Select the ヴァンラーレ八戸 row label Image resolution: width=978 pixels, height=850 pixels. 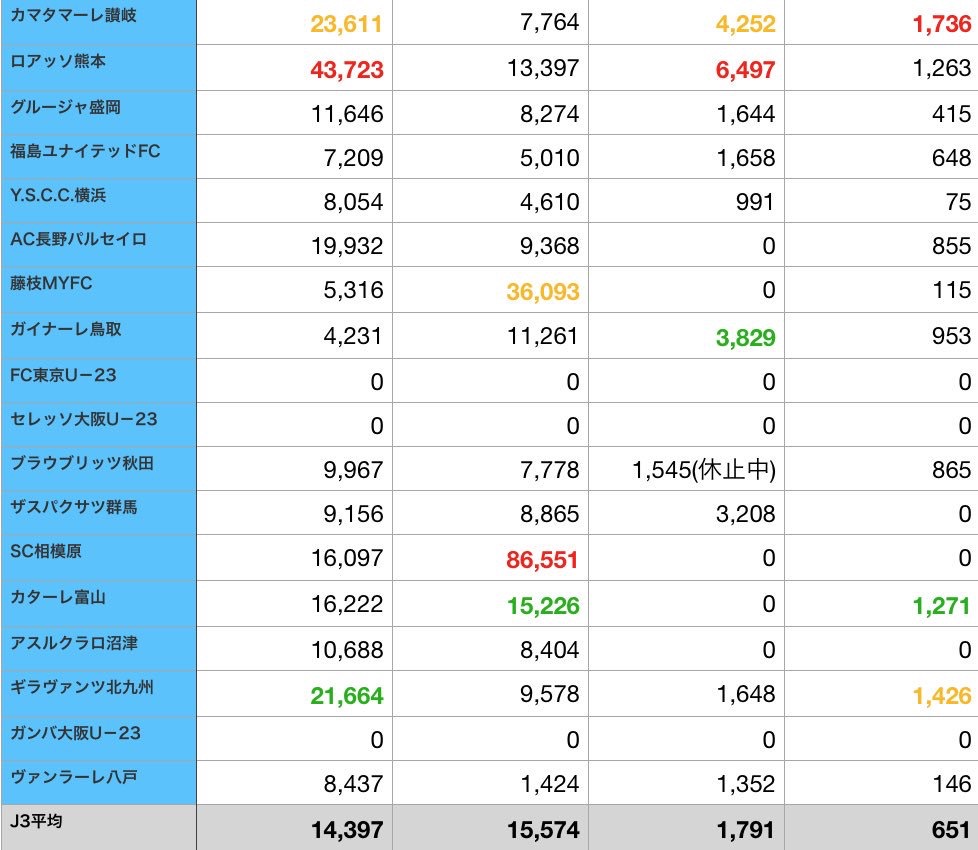point(98,782)
